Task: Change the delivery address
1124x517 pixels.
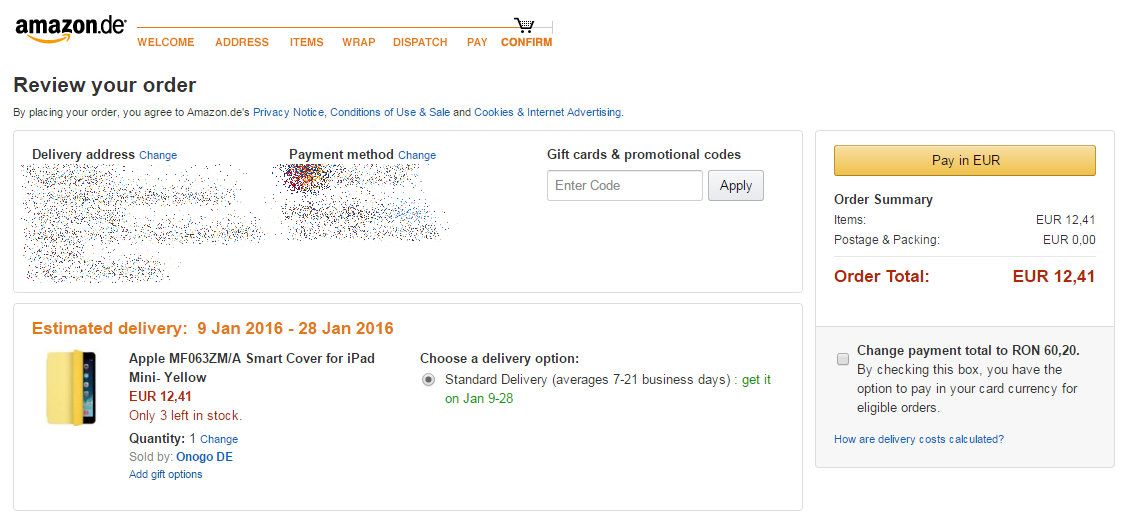Action: (158, 155)
